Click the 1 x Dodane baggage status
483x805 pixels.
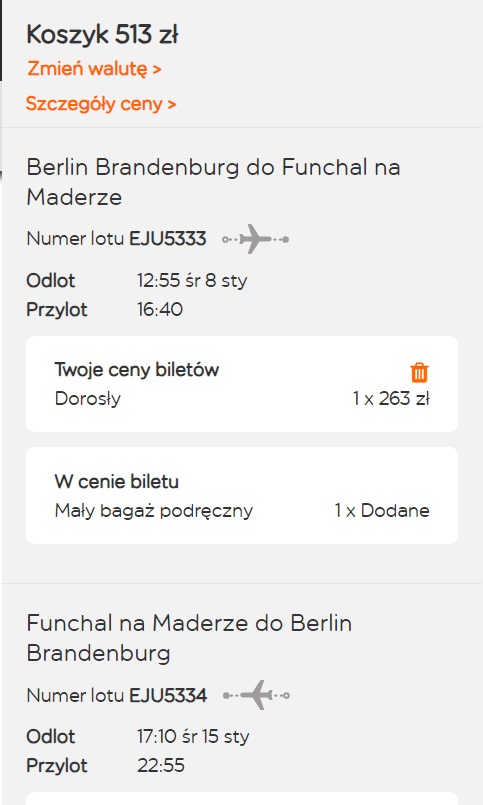tap(382, 510)
